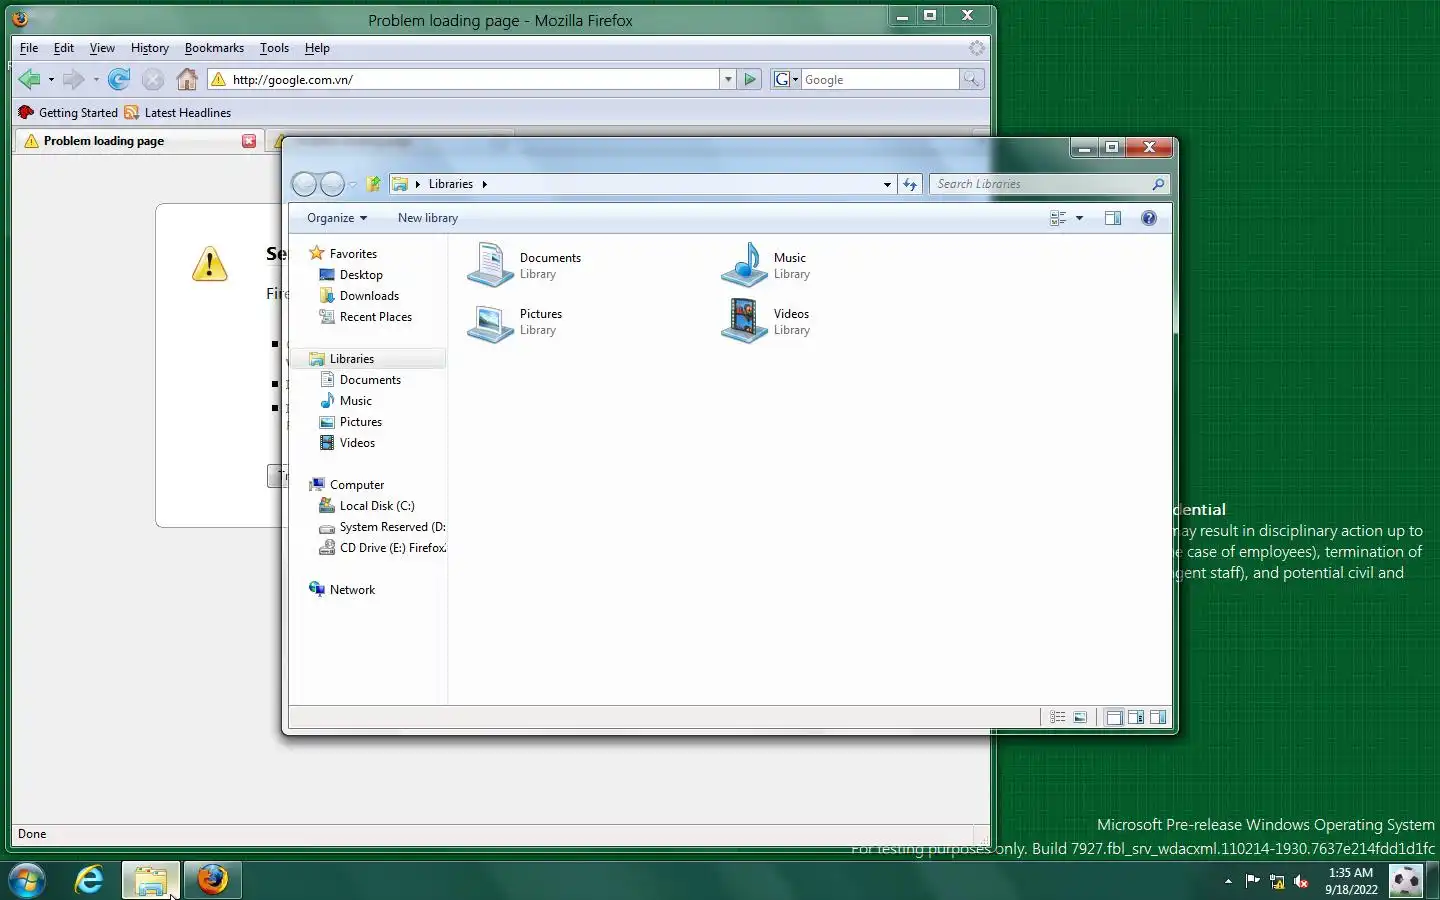This screenshot has width=1440, height=900.
Task: Expand the Firefox URL bar history dropdown
Action: [x=728, y=79]
